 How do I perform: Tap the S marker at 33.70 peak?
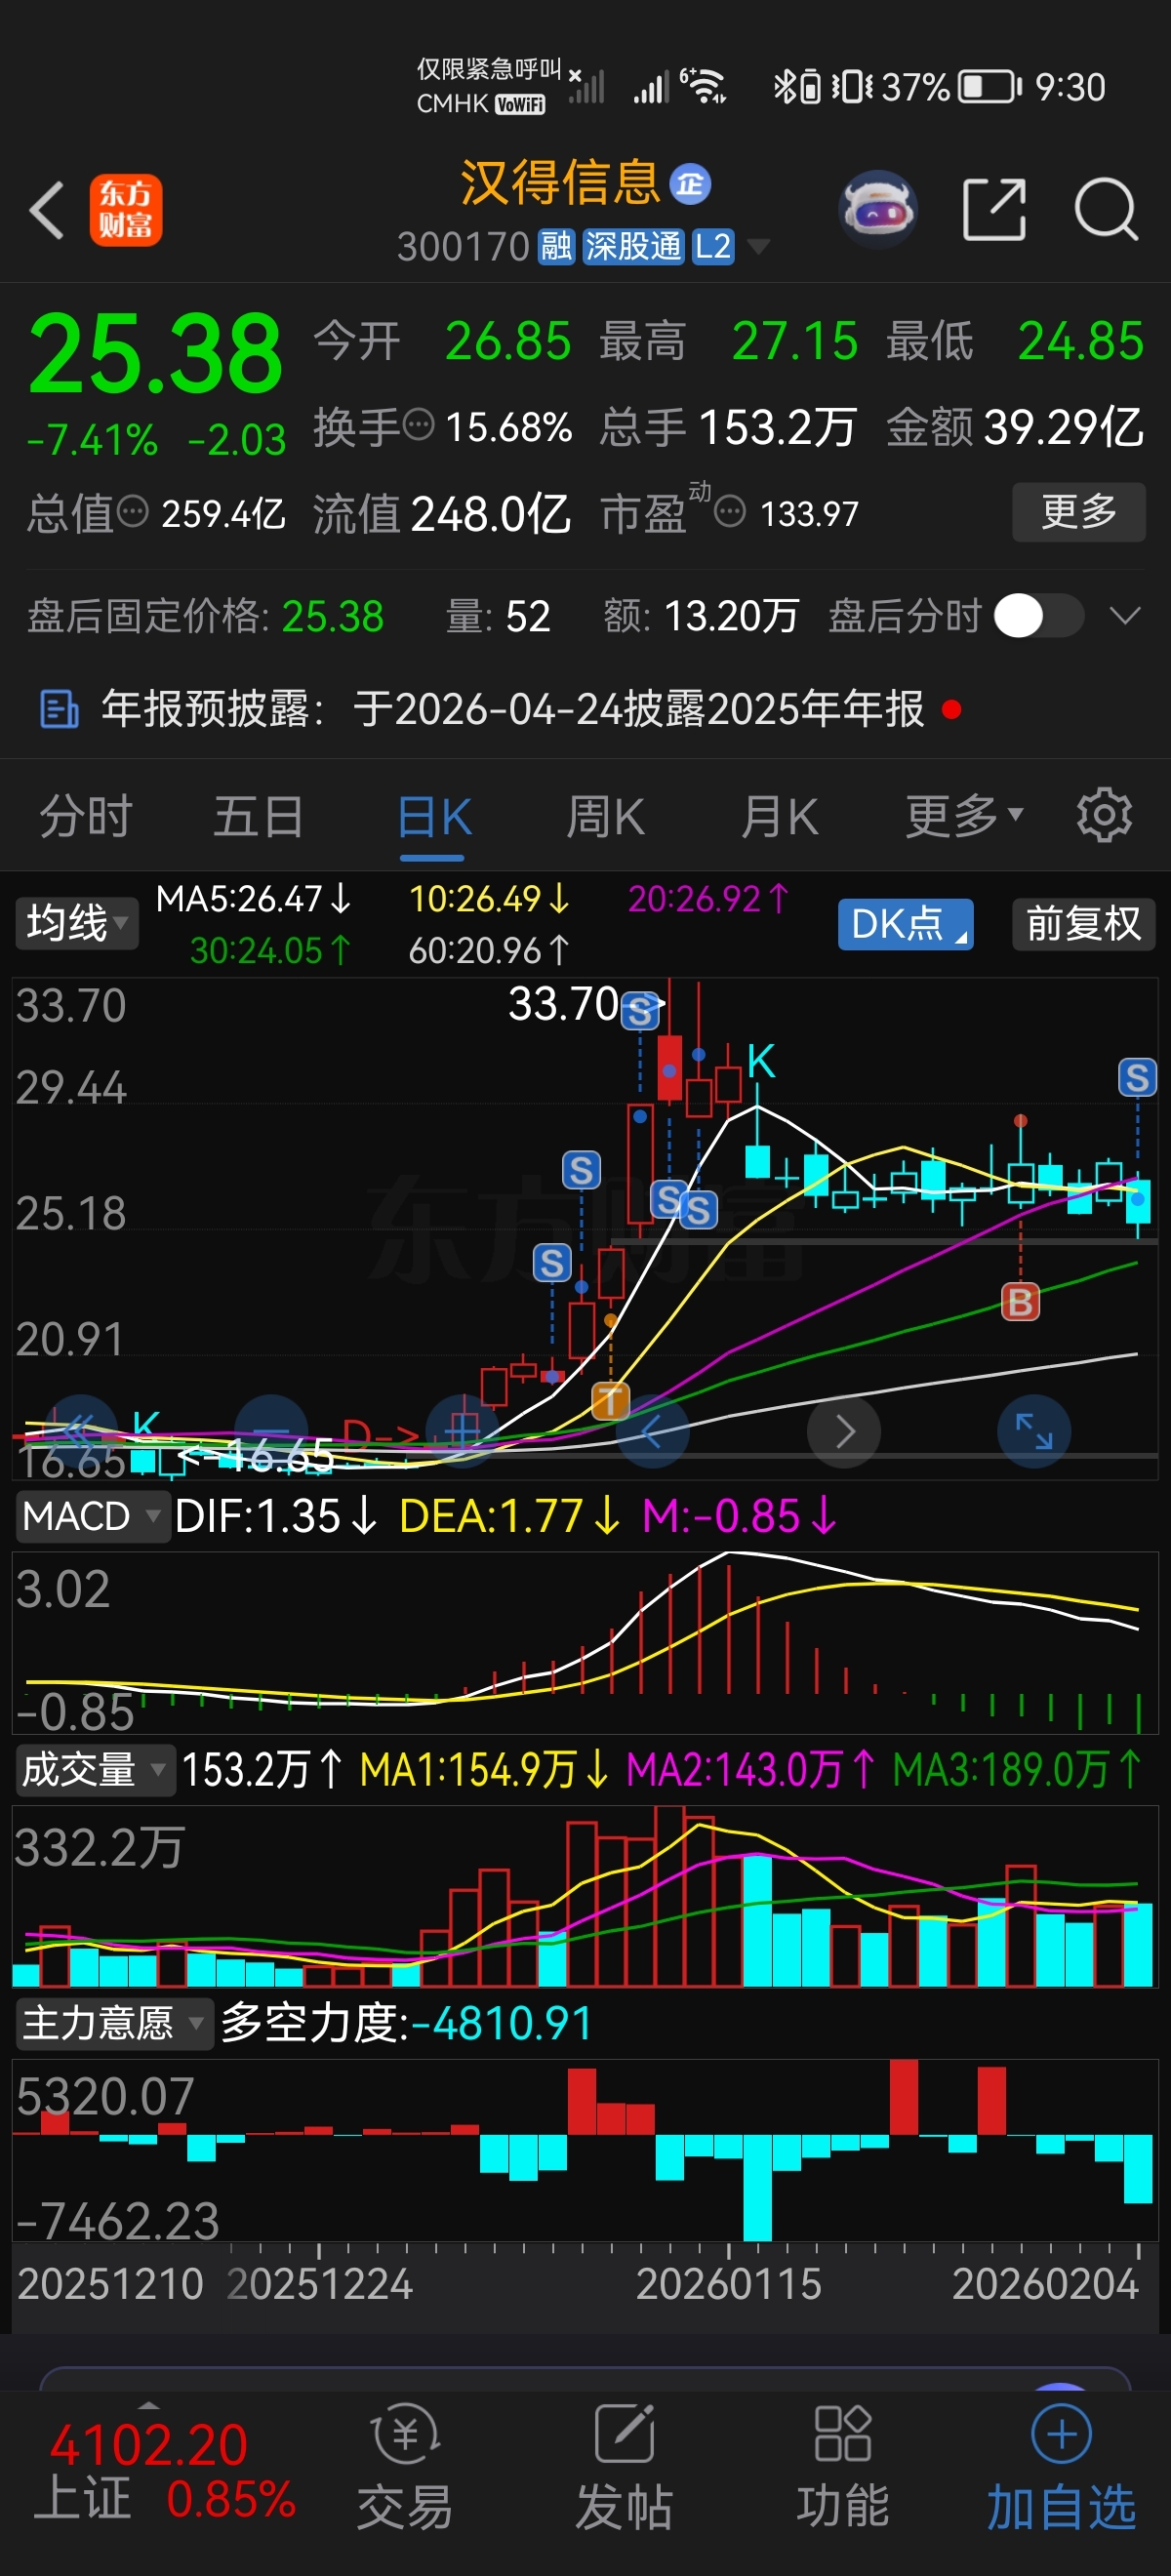point(640,1010)
